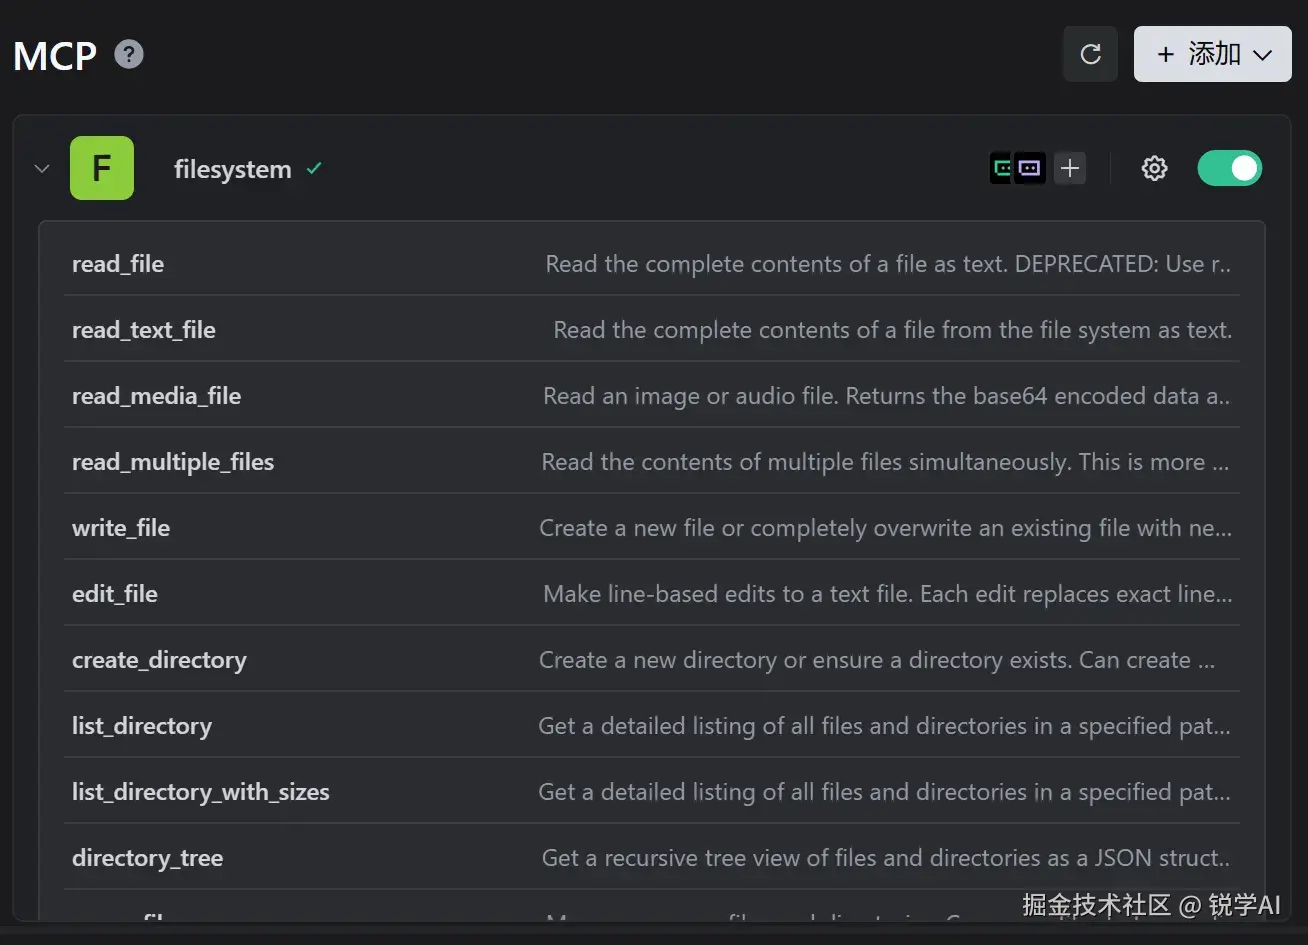Click the edit_file tool description text
The height and width of the screenshot is (945, 1308).
point(887,594)
